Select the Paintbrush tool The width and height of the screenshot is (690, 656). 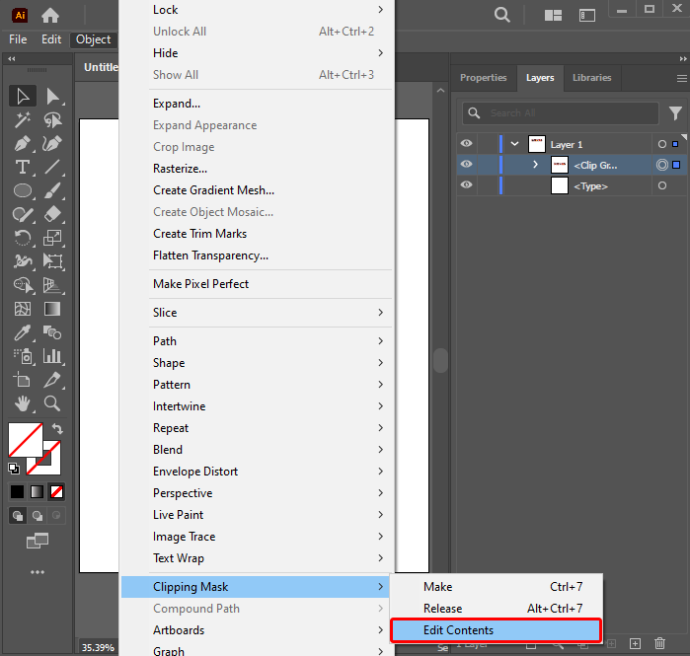[52, 191]
